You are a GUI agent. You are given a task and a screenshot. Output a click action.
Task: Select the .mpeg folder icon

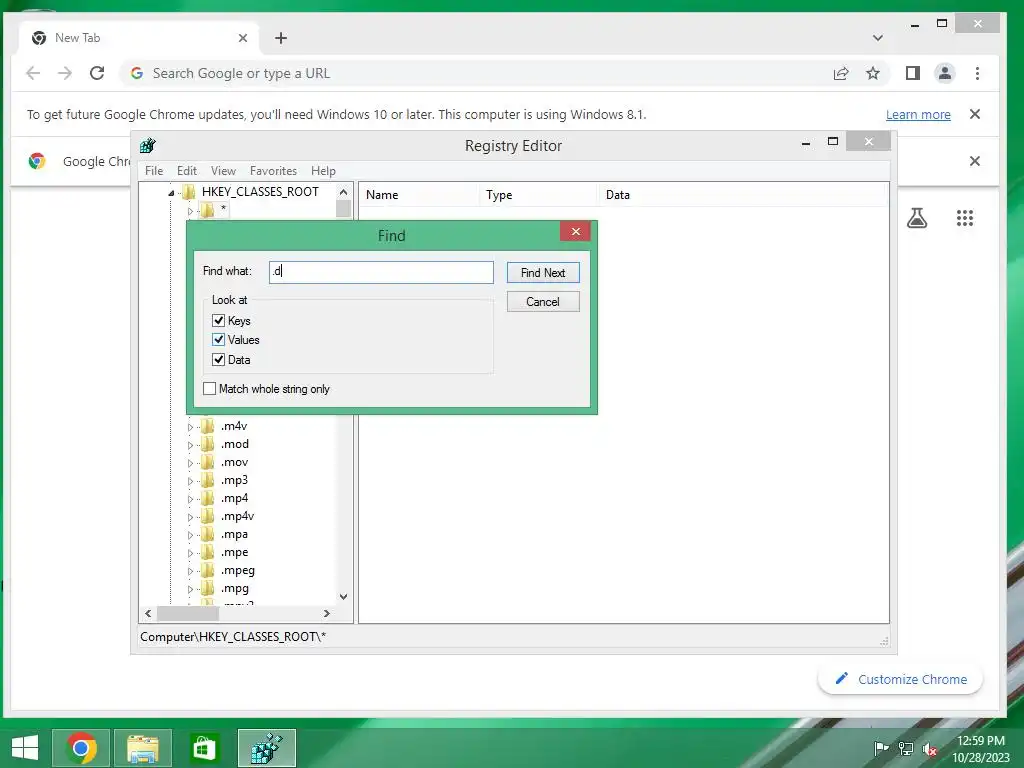coord(208,570)
